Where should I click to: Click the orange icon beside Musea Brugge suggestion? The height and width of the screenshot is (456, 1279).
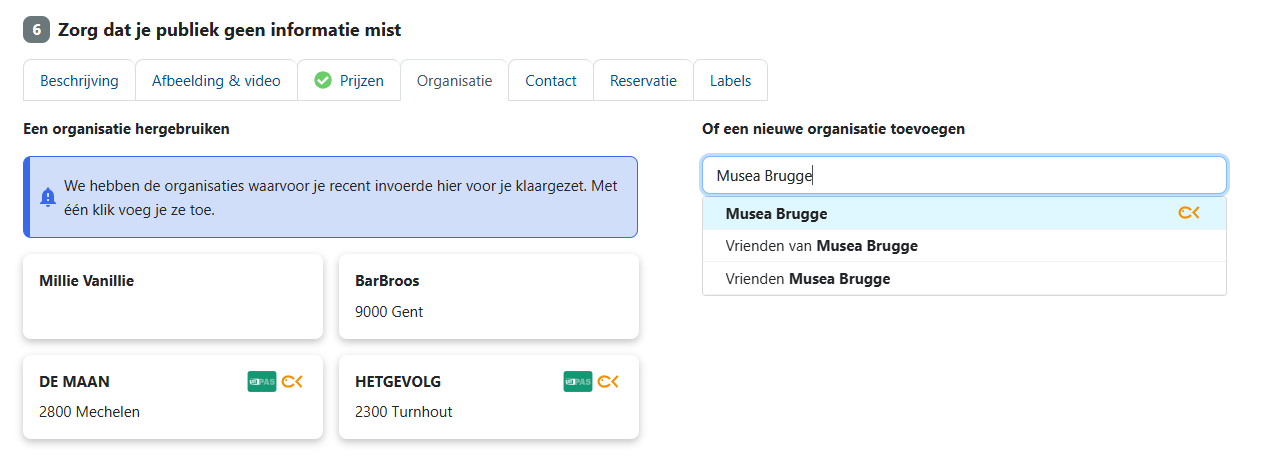[x=1188, y=213]
